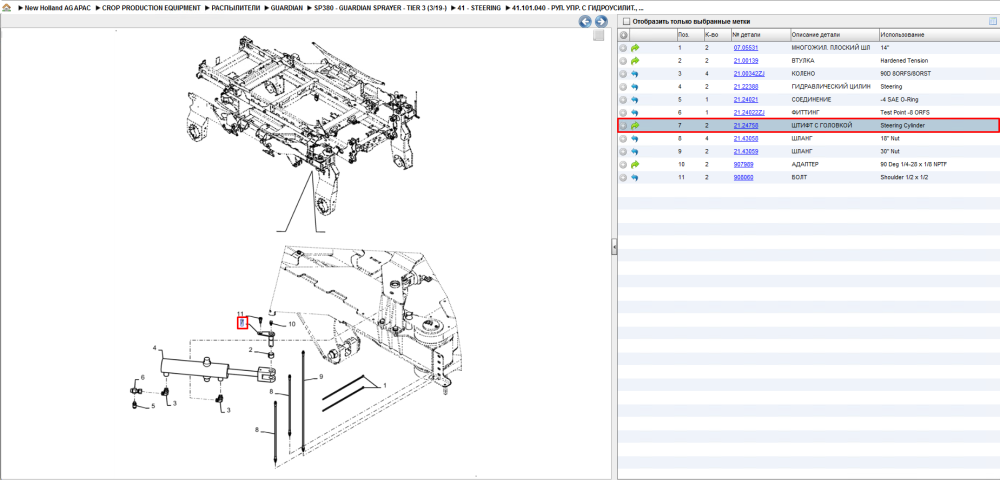This screenshot has height=480, width=1000.
Task: Click the round gray icon in ФИТТИНГ row
Action: click(x=624, y=113)
